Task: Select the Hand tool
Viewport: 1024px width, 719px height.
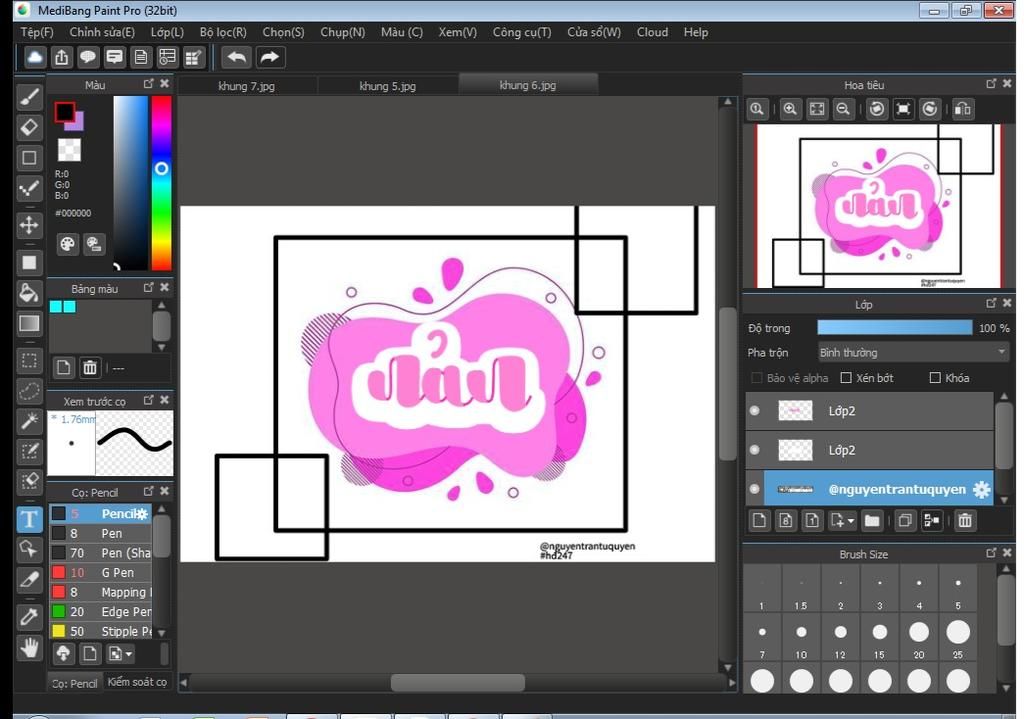Action: [29, 648]
